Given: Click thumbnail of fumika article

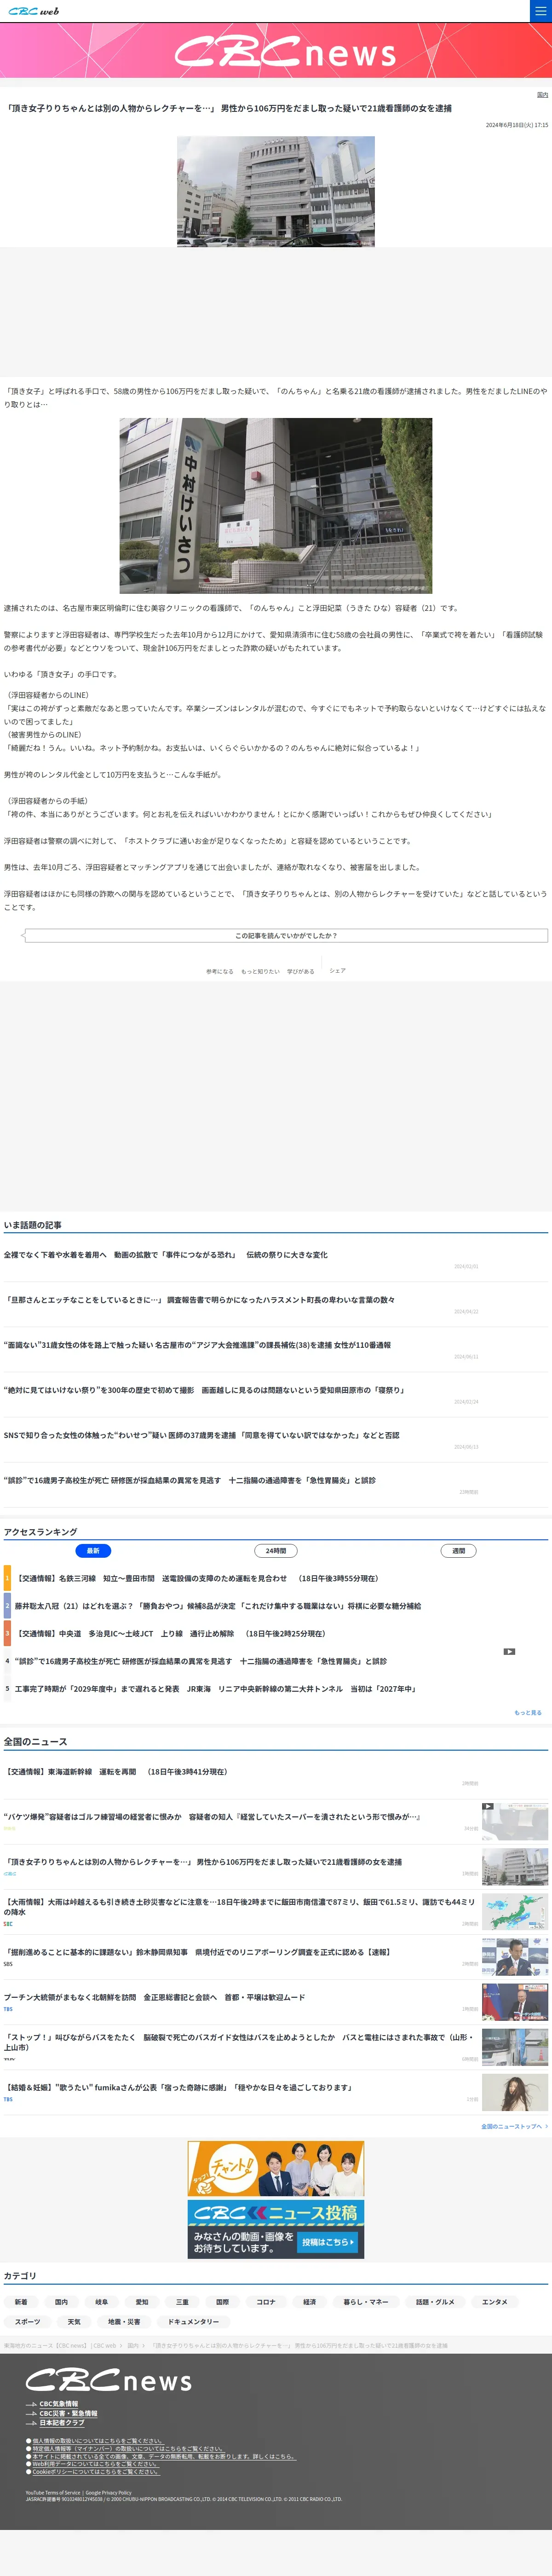Looking at the screenshot, I should tap(515, 2092).
